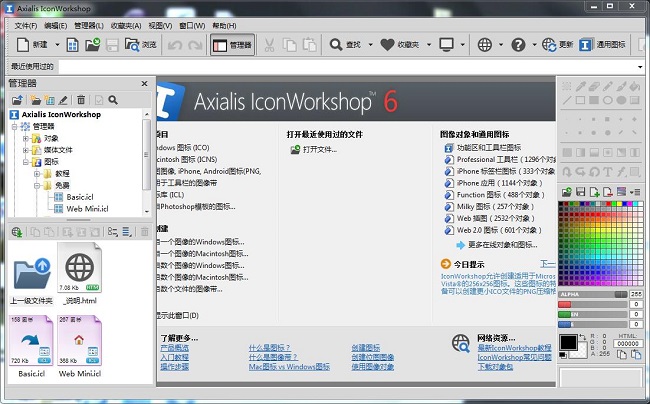Open the 视图(V) menu
The image size is (650, 404).
pyautogui.click(x=159, y=25)
